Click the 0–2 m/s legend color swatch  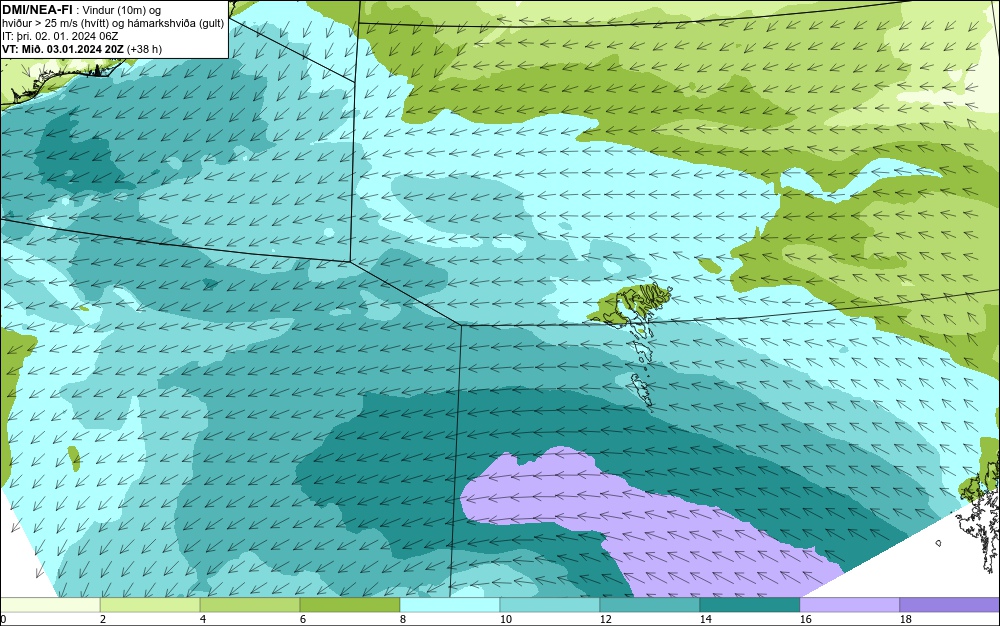click(50, 605)
